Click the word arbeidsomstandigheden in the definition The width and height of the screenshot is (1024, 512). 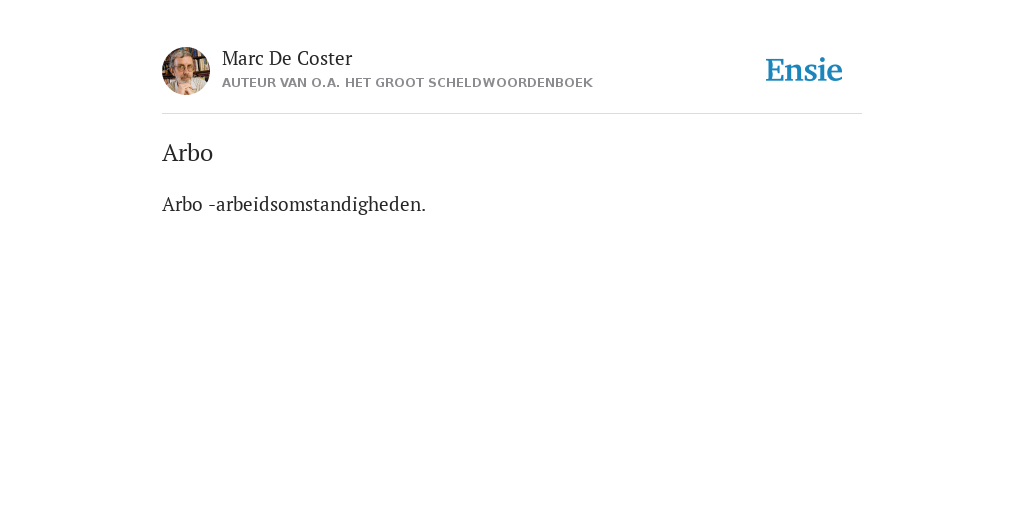(318, 204)
